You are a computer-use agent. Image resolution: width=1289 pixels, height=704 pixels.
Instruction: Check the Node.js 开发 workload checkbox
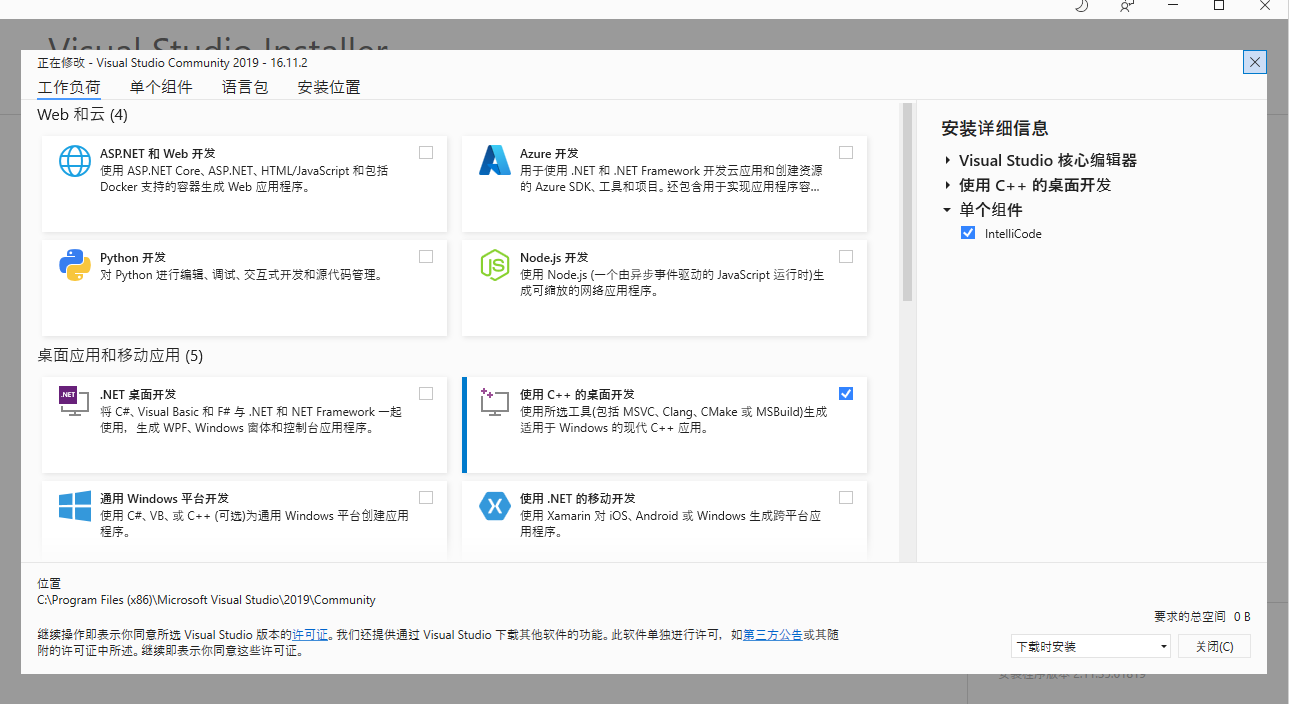coord(846,257)
